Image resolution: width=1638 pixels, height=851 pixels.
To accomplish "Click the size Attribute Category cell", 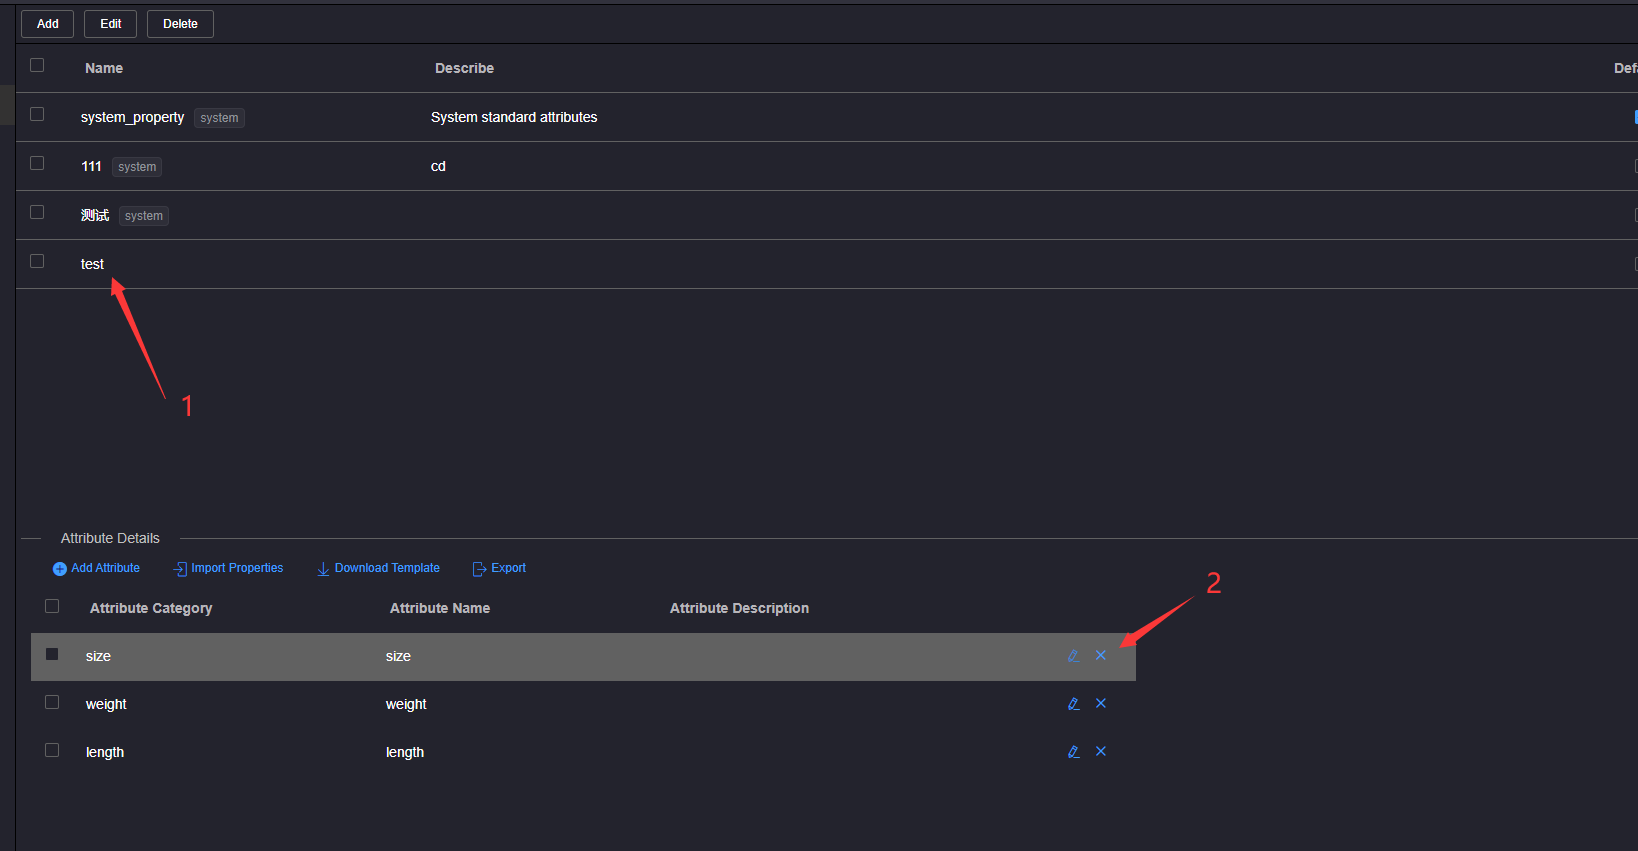I will [98, 656].
